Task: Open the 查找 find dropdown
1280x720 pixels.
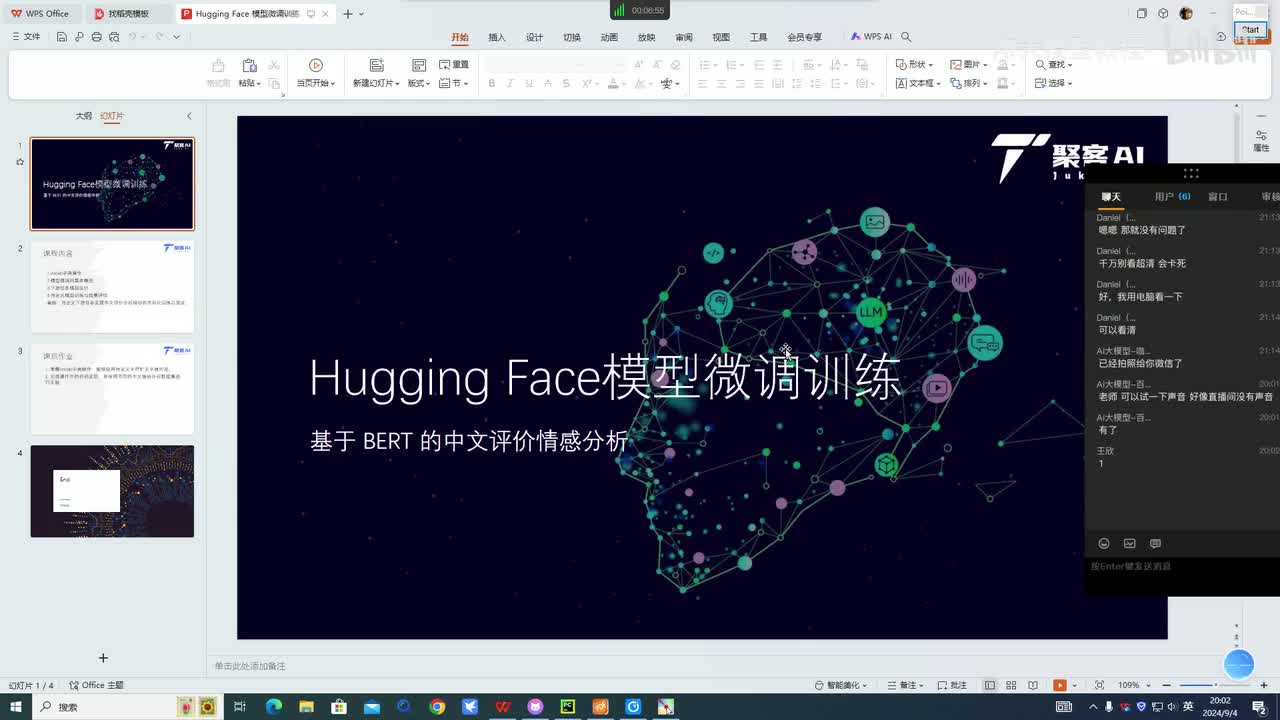Action: pyautogui.click(x=1054, y=65)
